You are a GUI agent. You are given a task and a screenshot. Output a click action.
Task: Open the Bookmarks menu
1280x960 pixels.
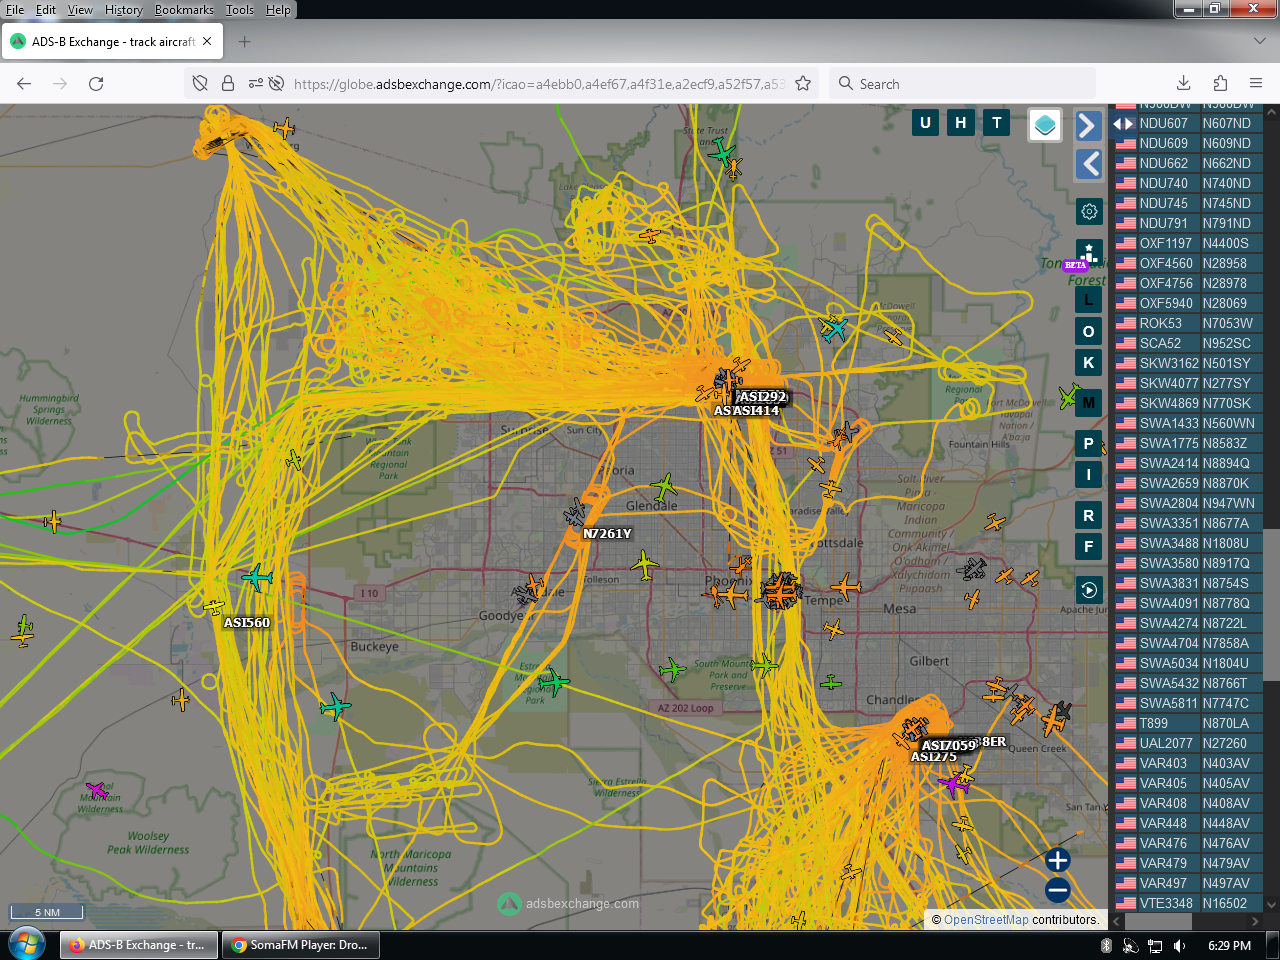click(184, 10)
